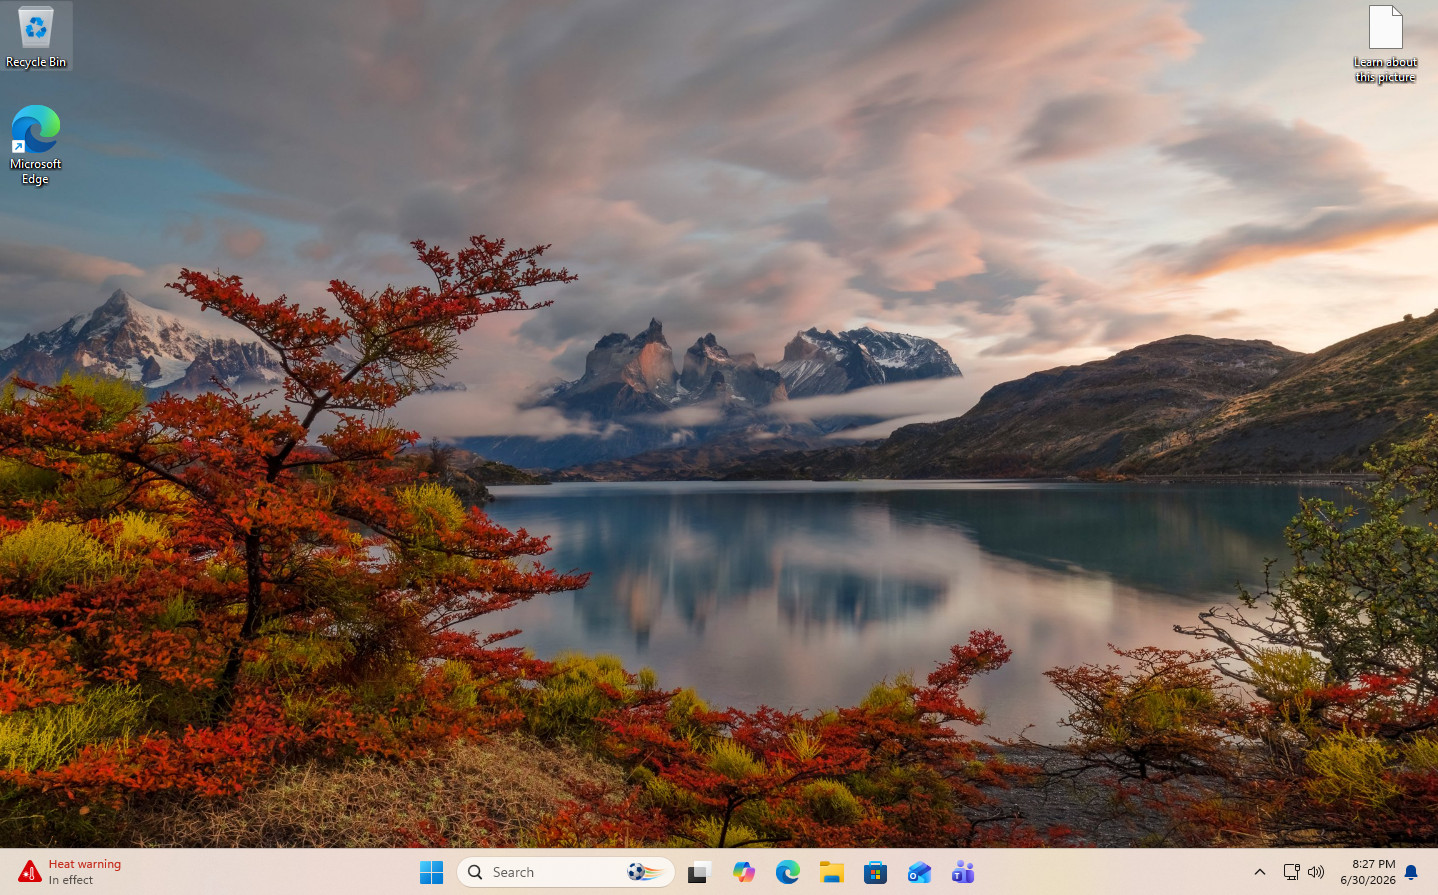Show hidden system tray icons
This screenshot has height=895, width=1438.
pyautogui.click(x=1260, y=872)
